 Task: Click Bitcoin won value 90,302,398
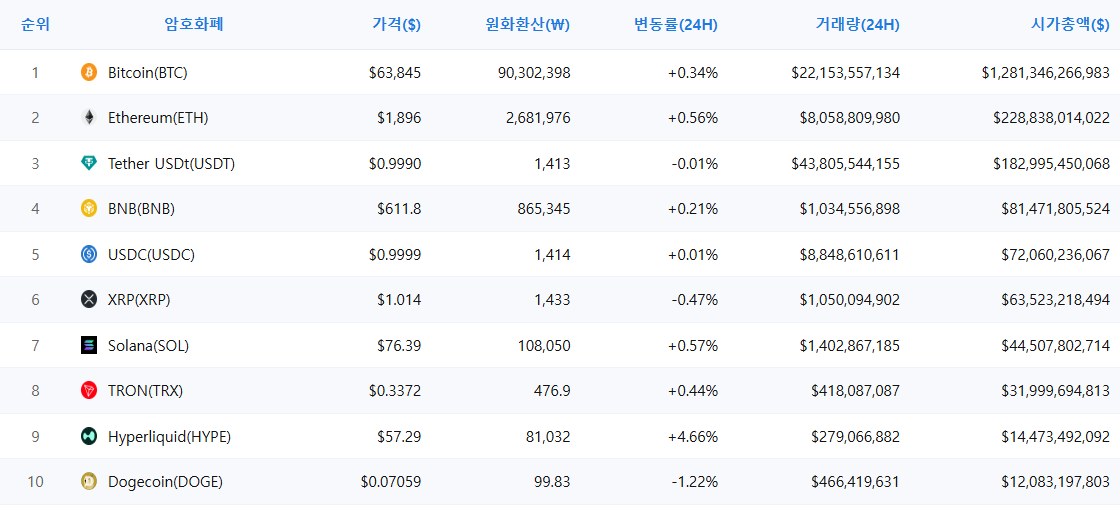(x=536, y=72)
